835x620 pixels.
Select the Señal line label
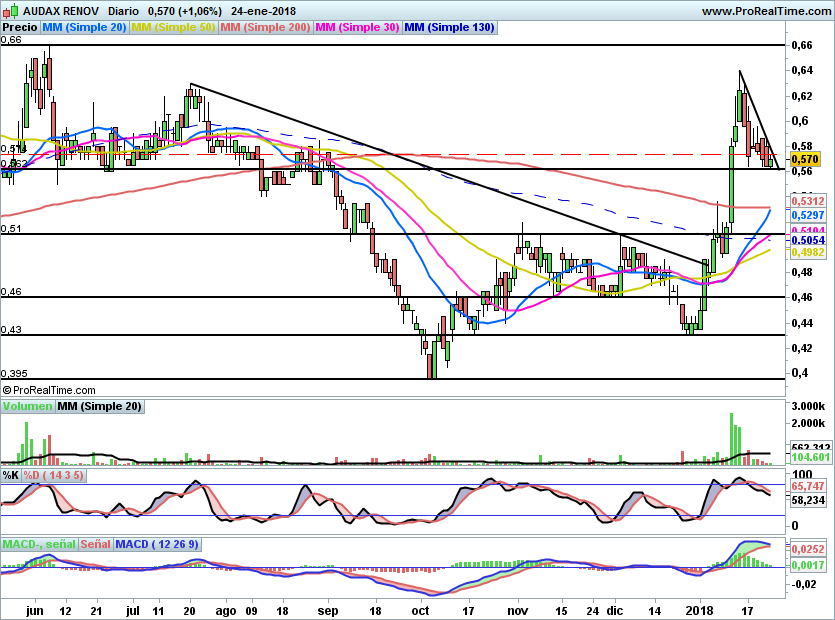click(95, 544)
